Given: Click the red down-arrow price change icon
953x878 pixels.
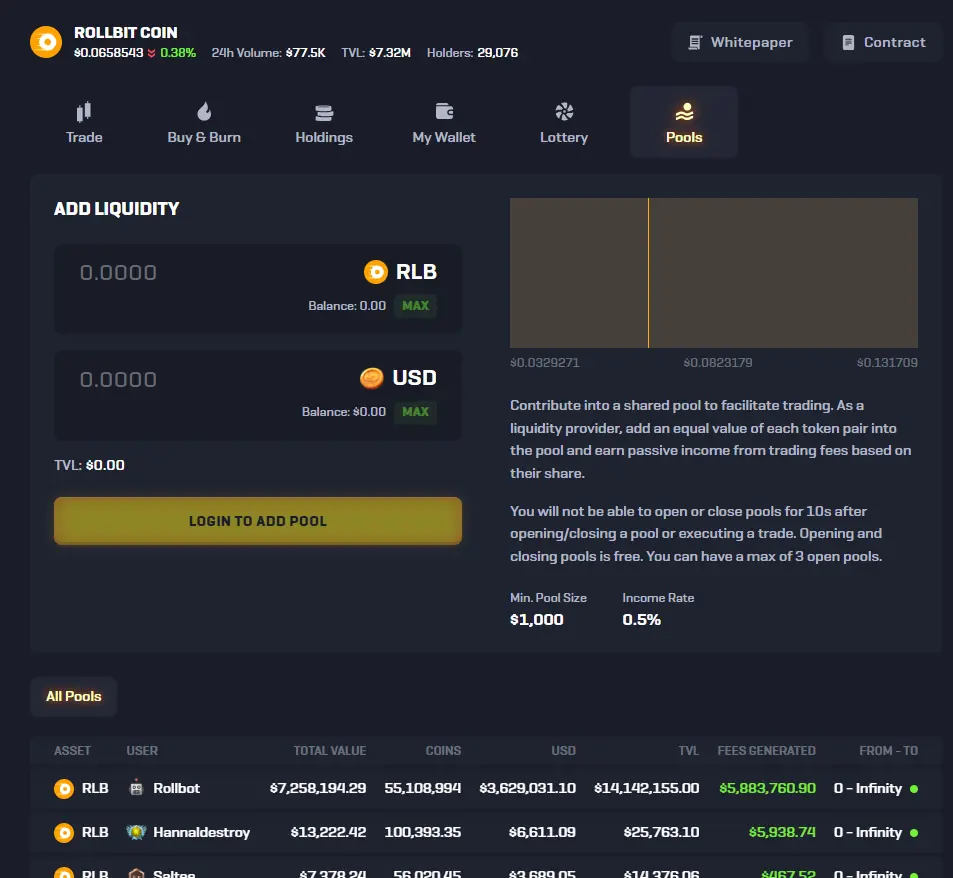Looking at the screenshot, I should click(x=151, y=53).
